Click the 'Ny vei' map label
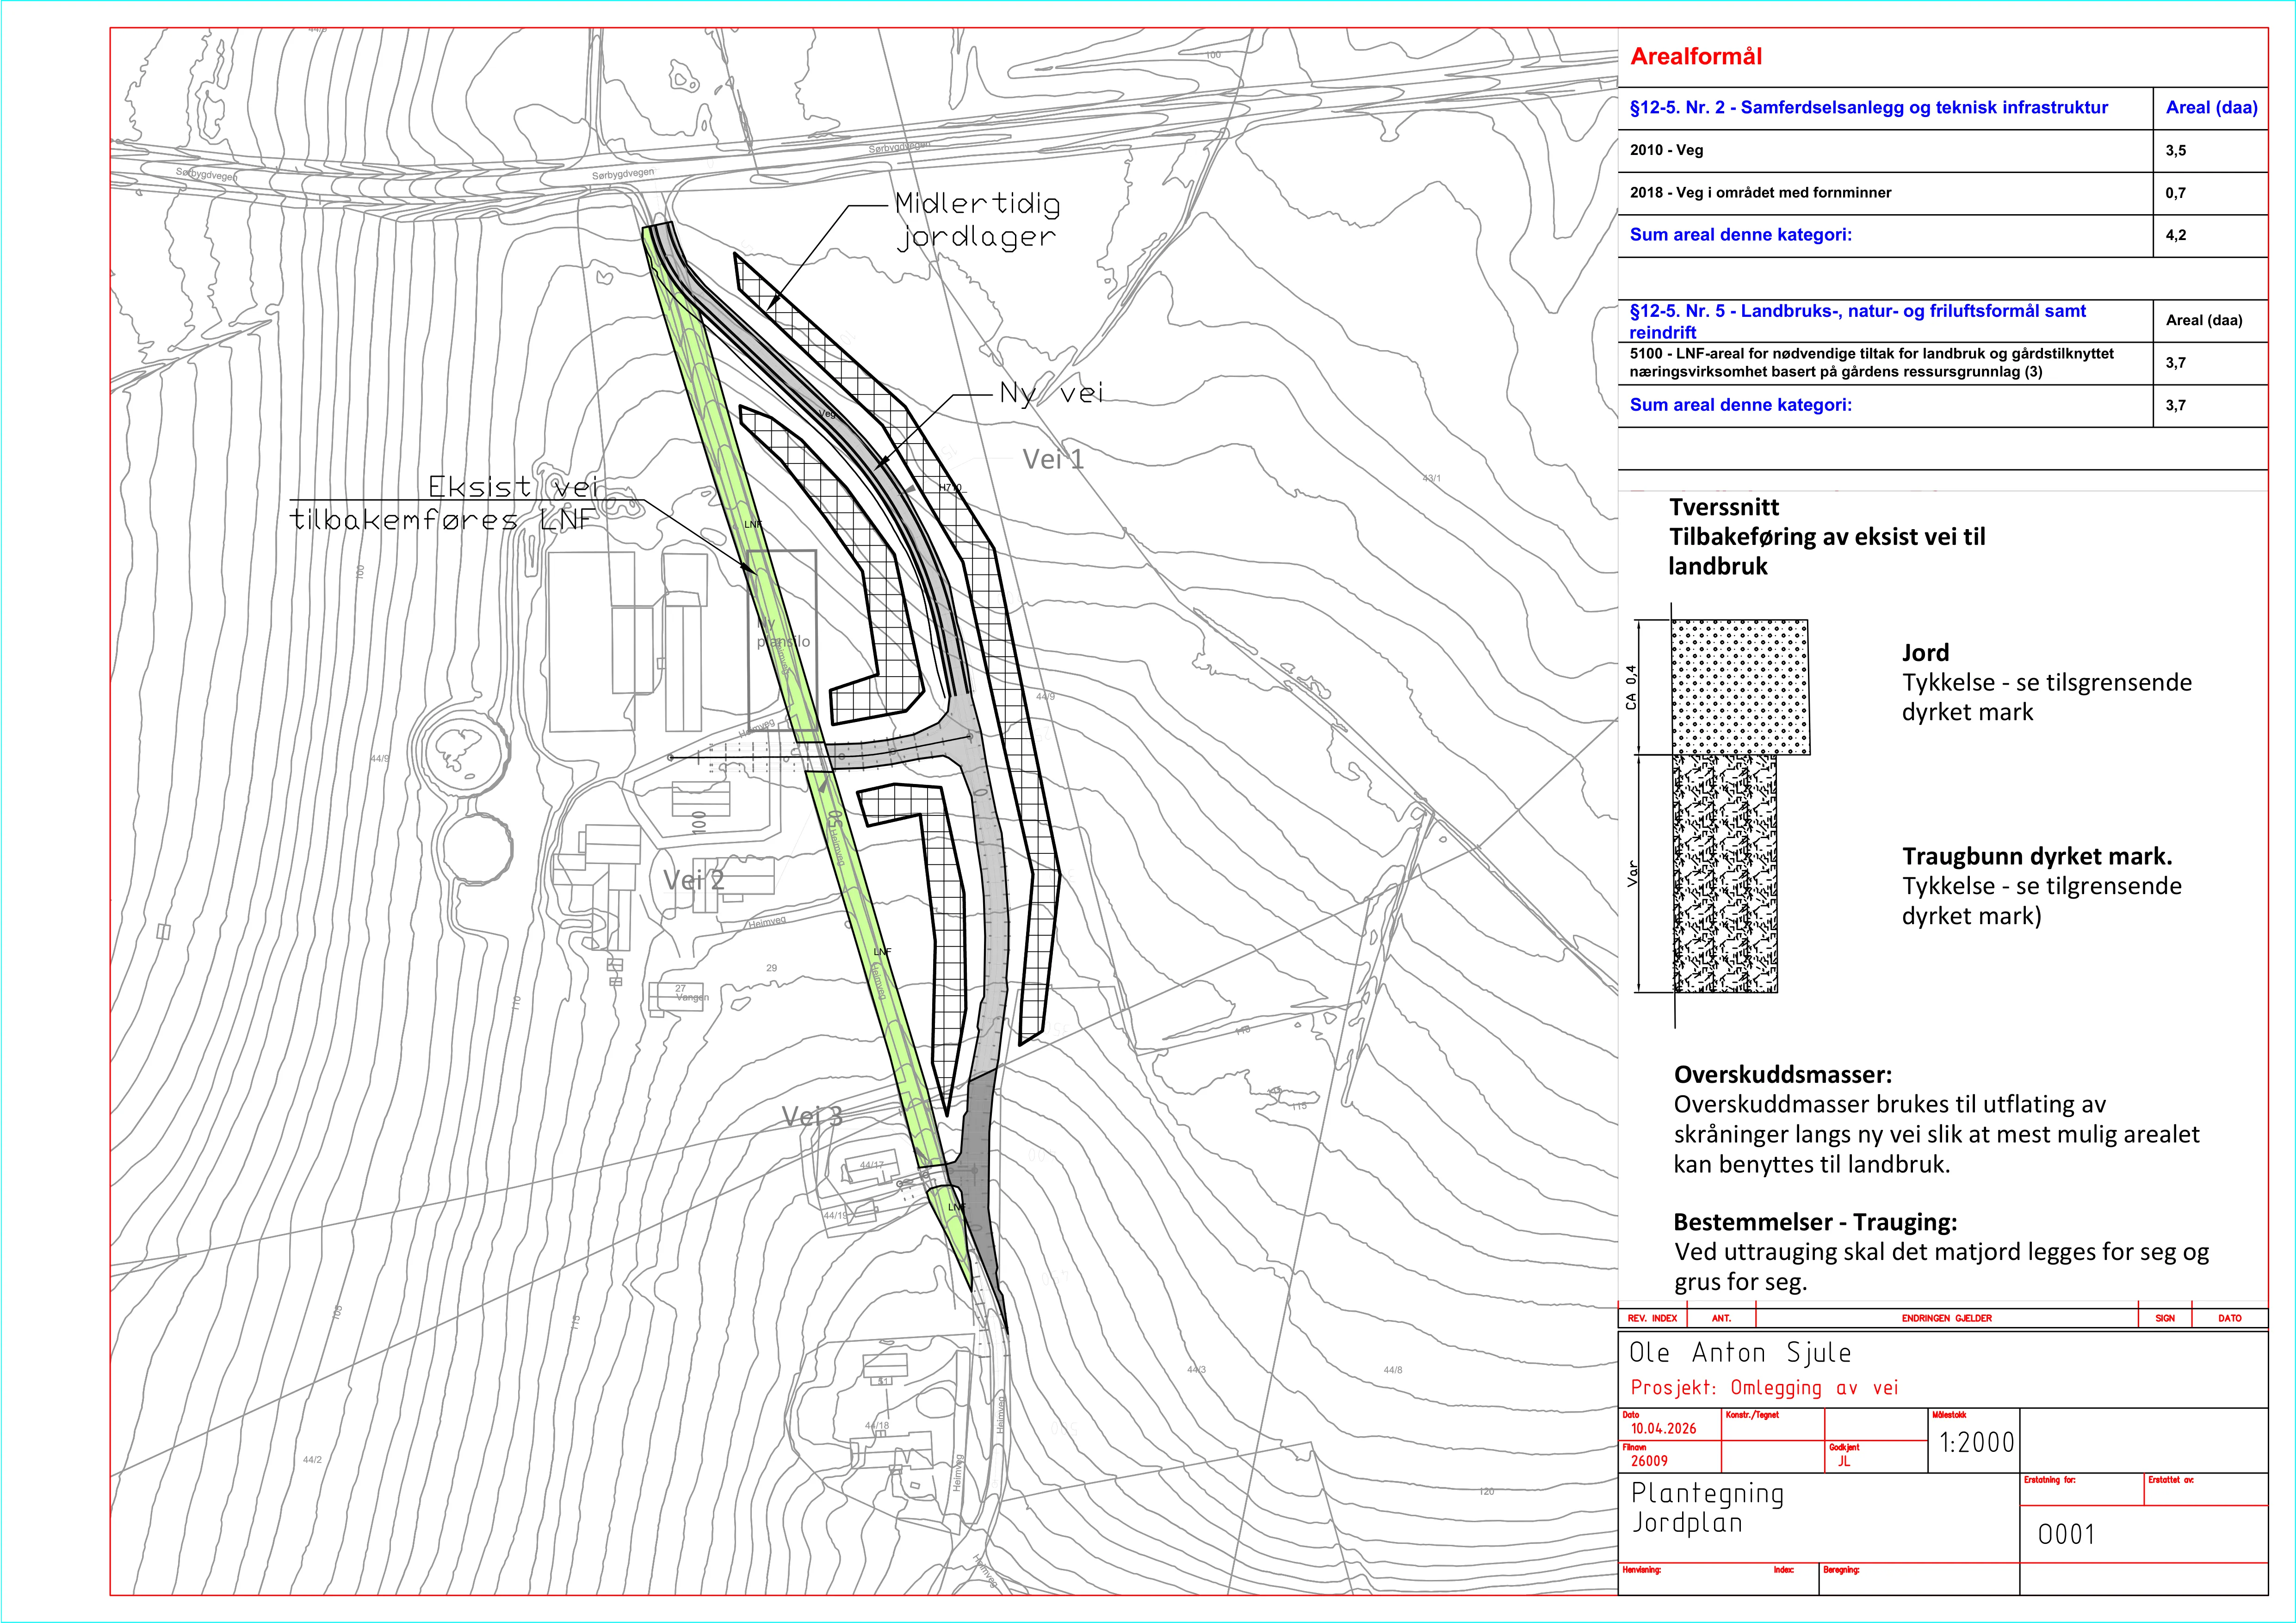The width and height of the screenshot is (2296, 1623). pos(1051,394)
